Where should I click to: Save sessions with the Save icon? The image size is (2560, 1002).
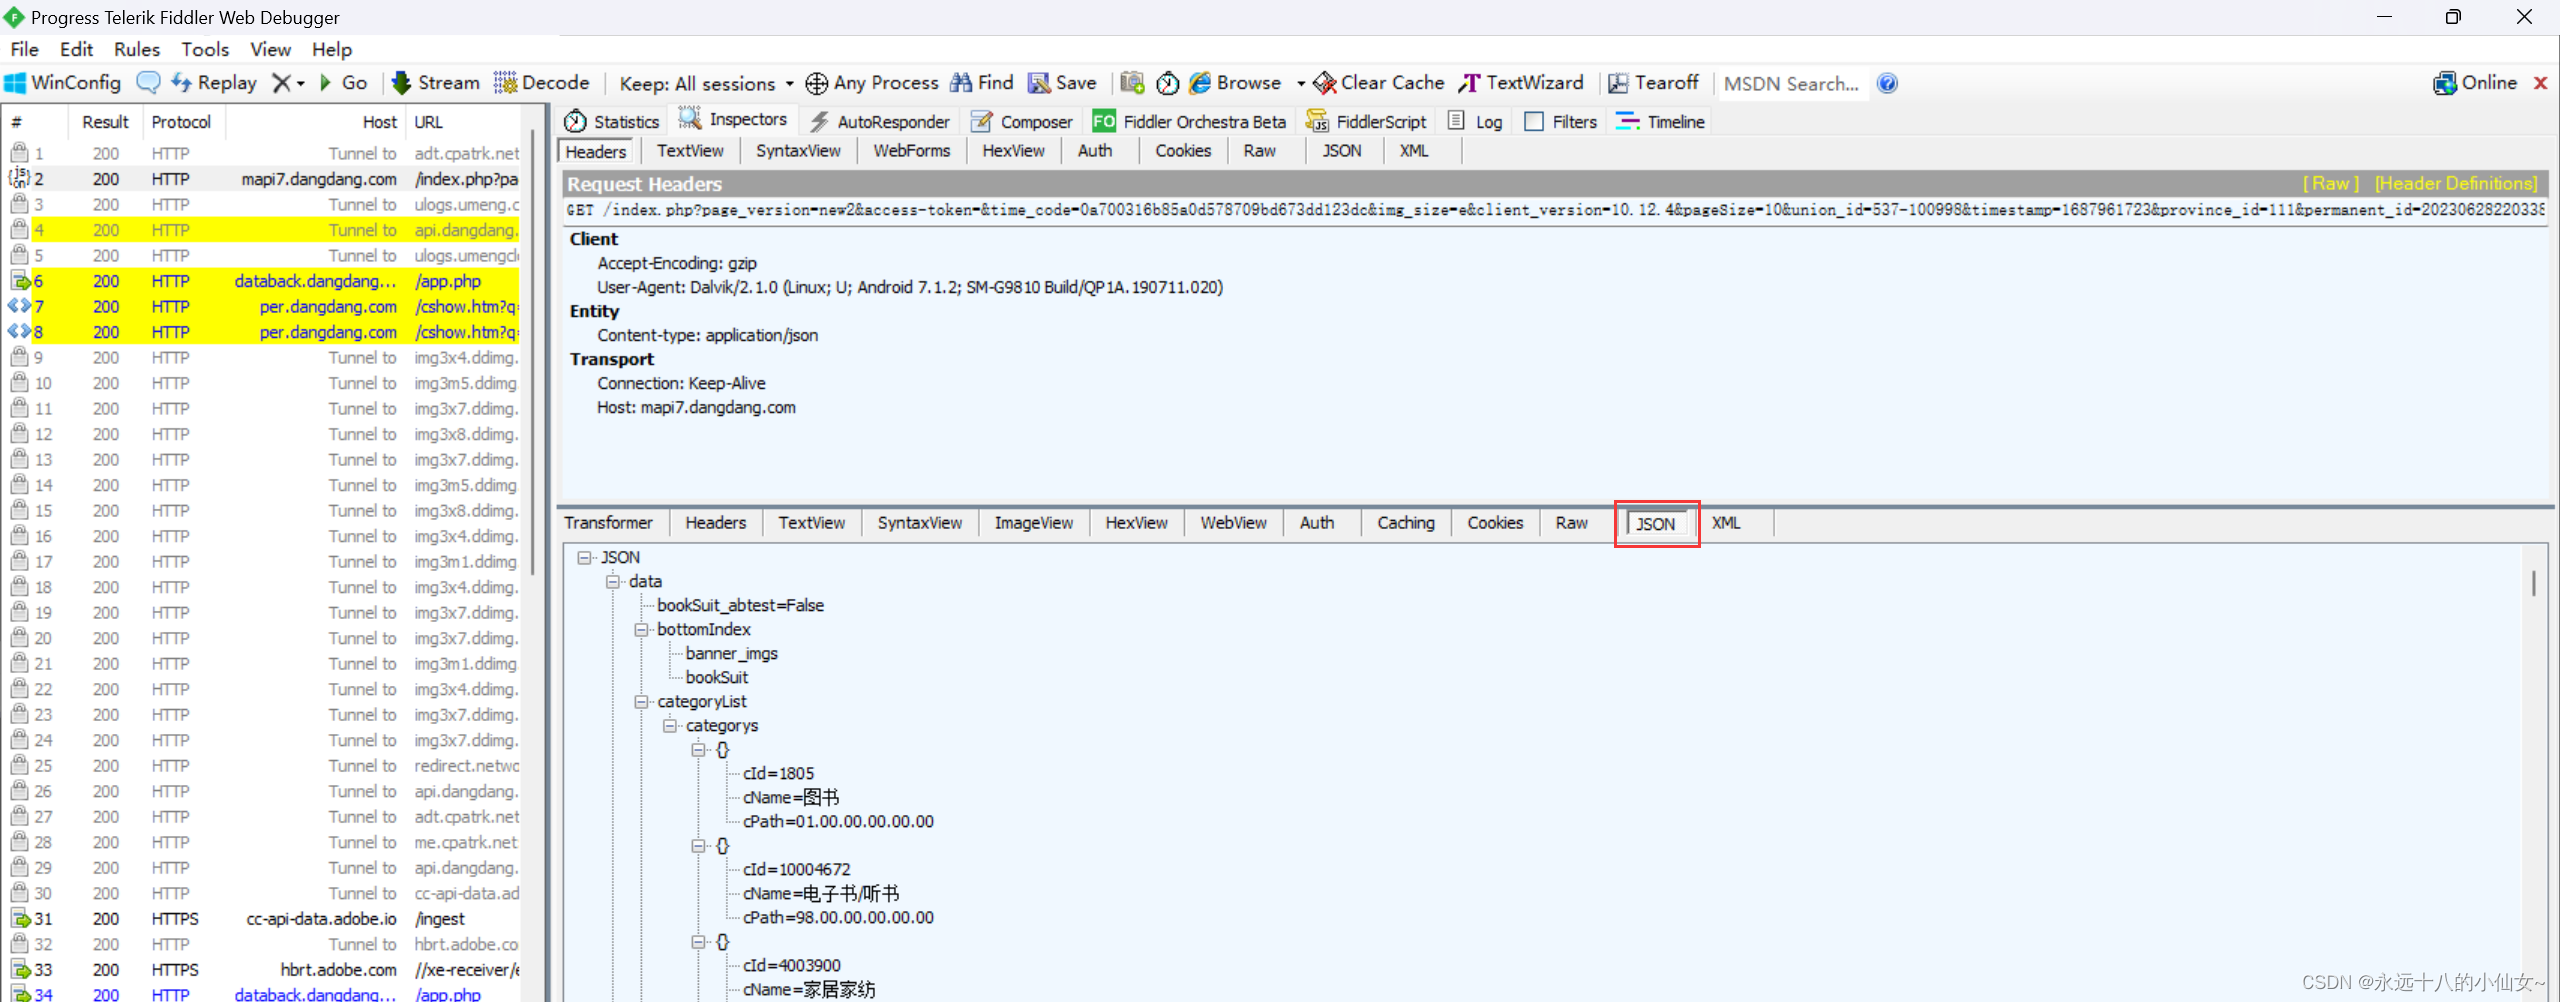click(1062, 83)
